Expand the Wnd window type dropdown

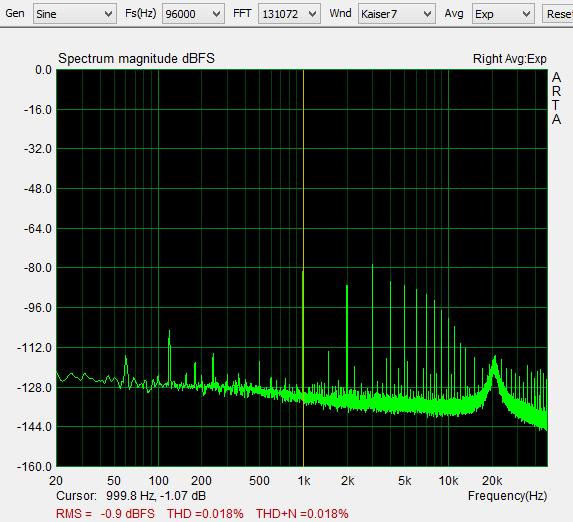[x=396, y=14]
